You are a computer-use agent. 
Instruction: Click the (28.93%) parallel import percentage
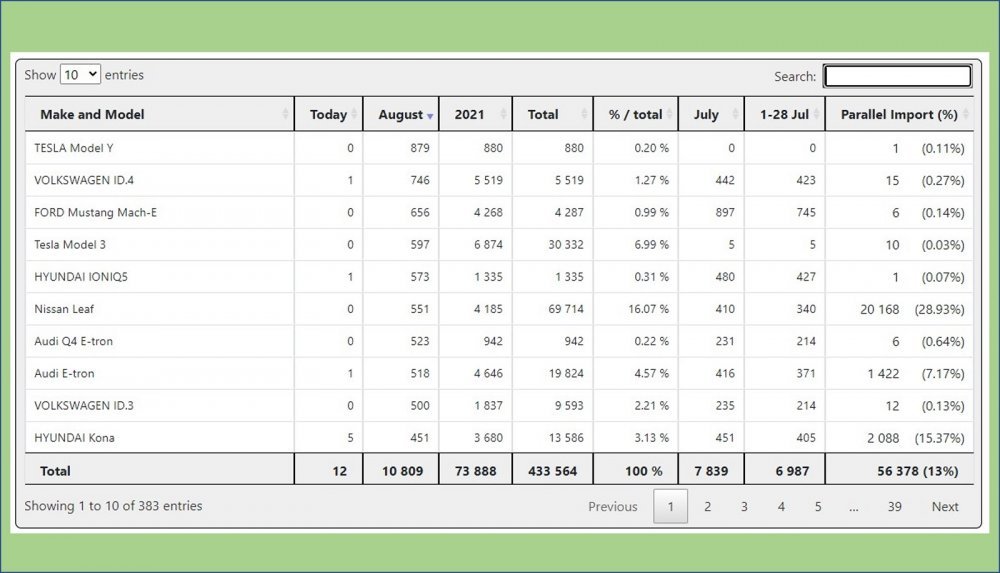click(939, 309)
